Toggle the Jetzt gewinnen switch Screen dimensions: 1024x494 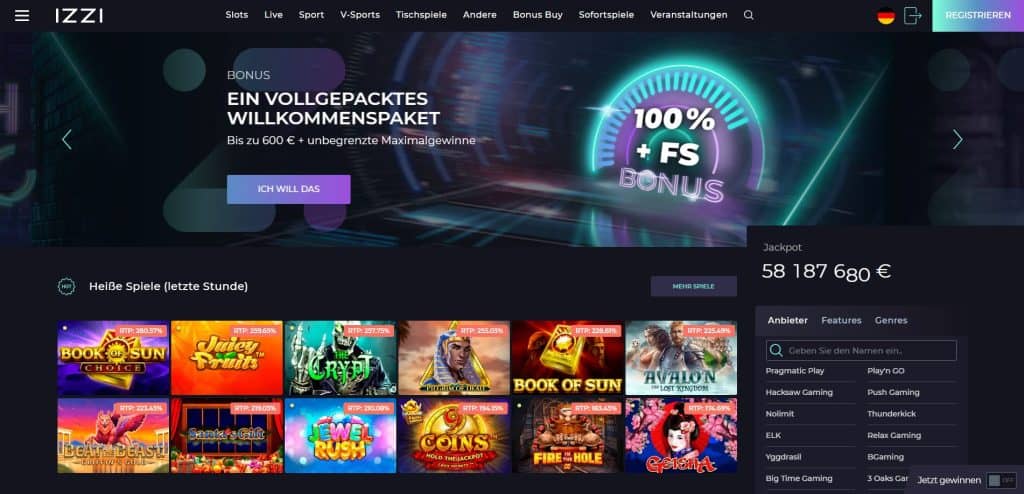(x=1000, y=480)
